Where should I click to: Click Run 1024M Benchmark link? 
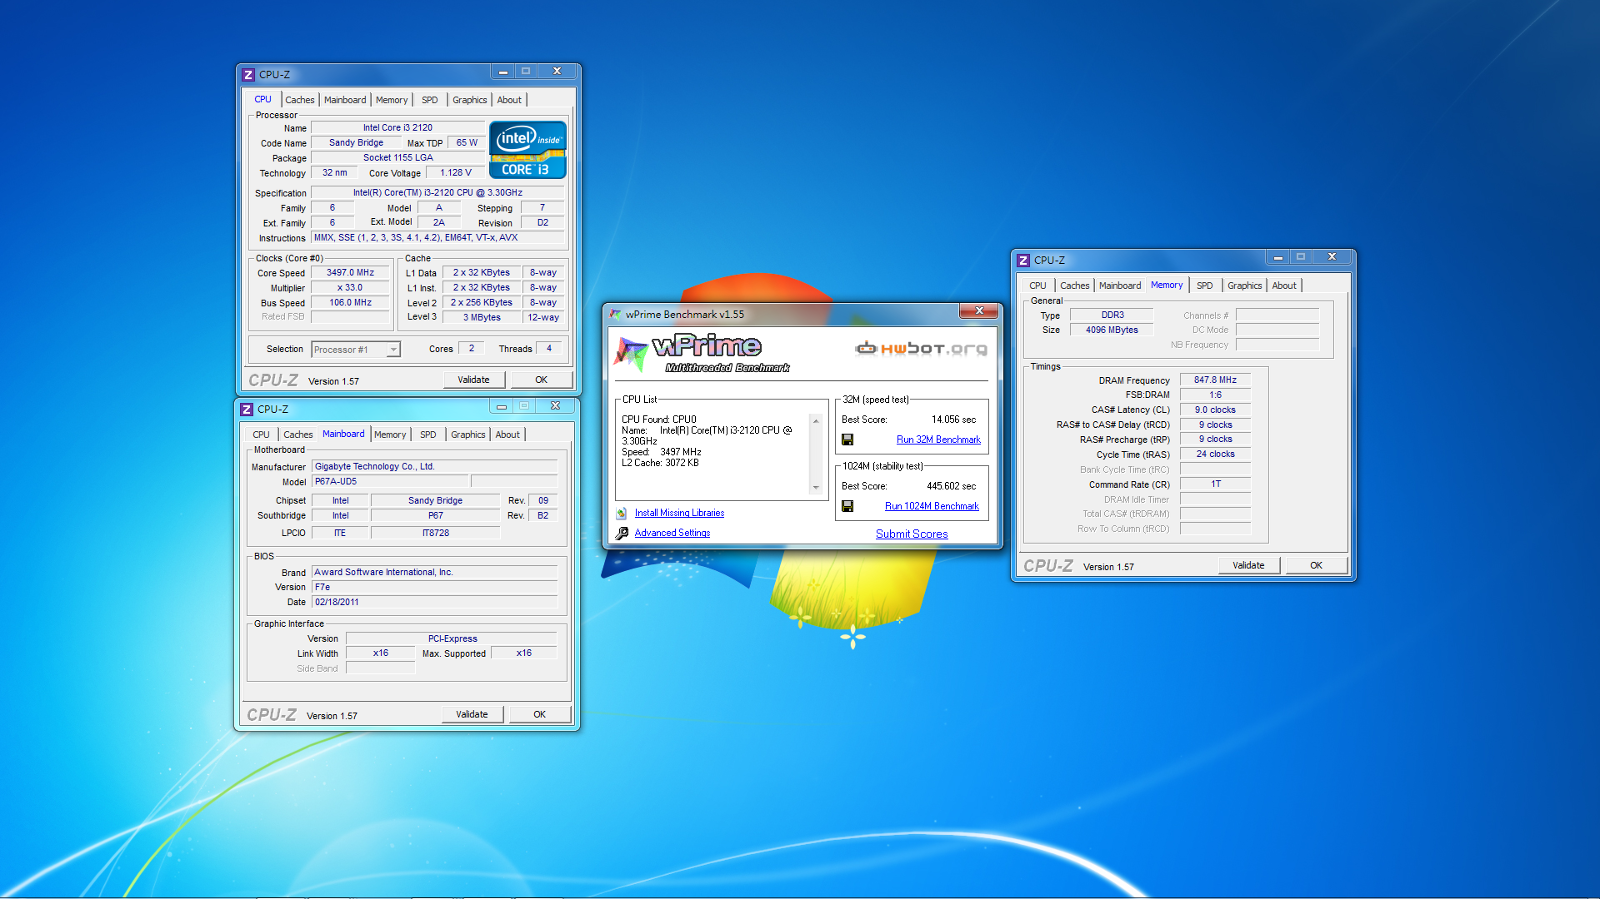932,506
